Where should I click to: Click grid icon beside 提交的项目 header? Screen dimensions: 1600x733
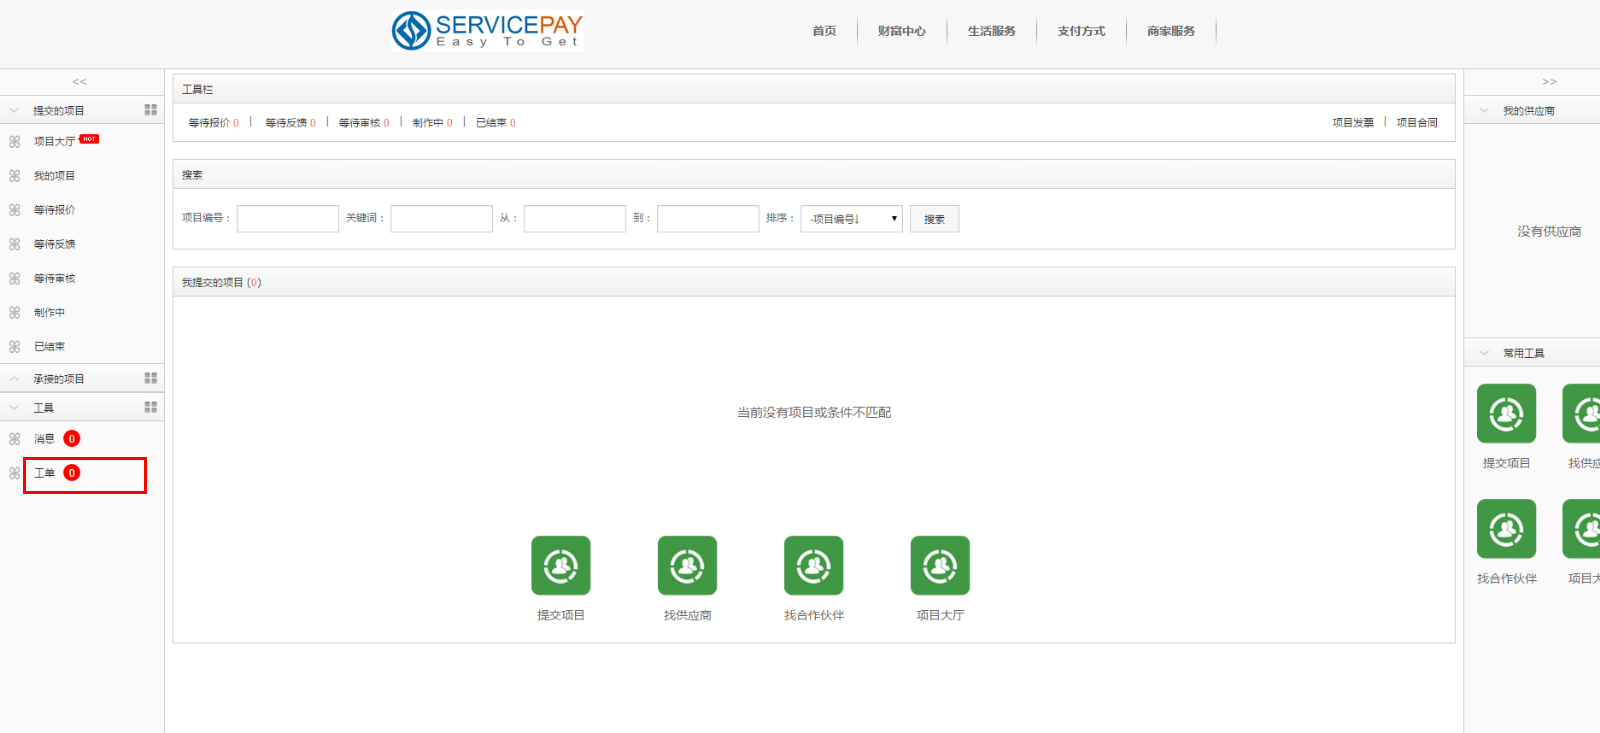point(151,110)
